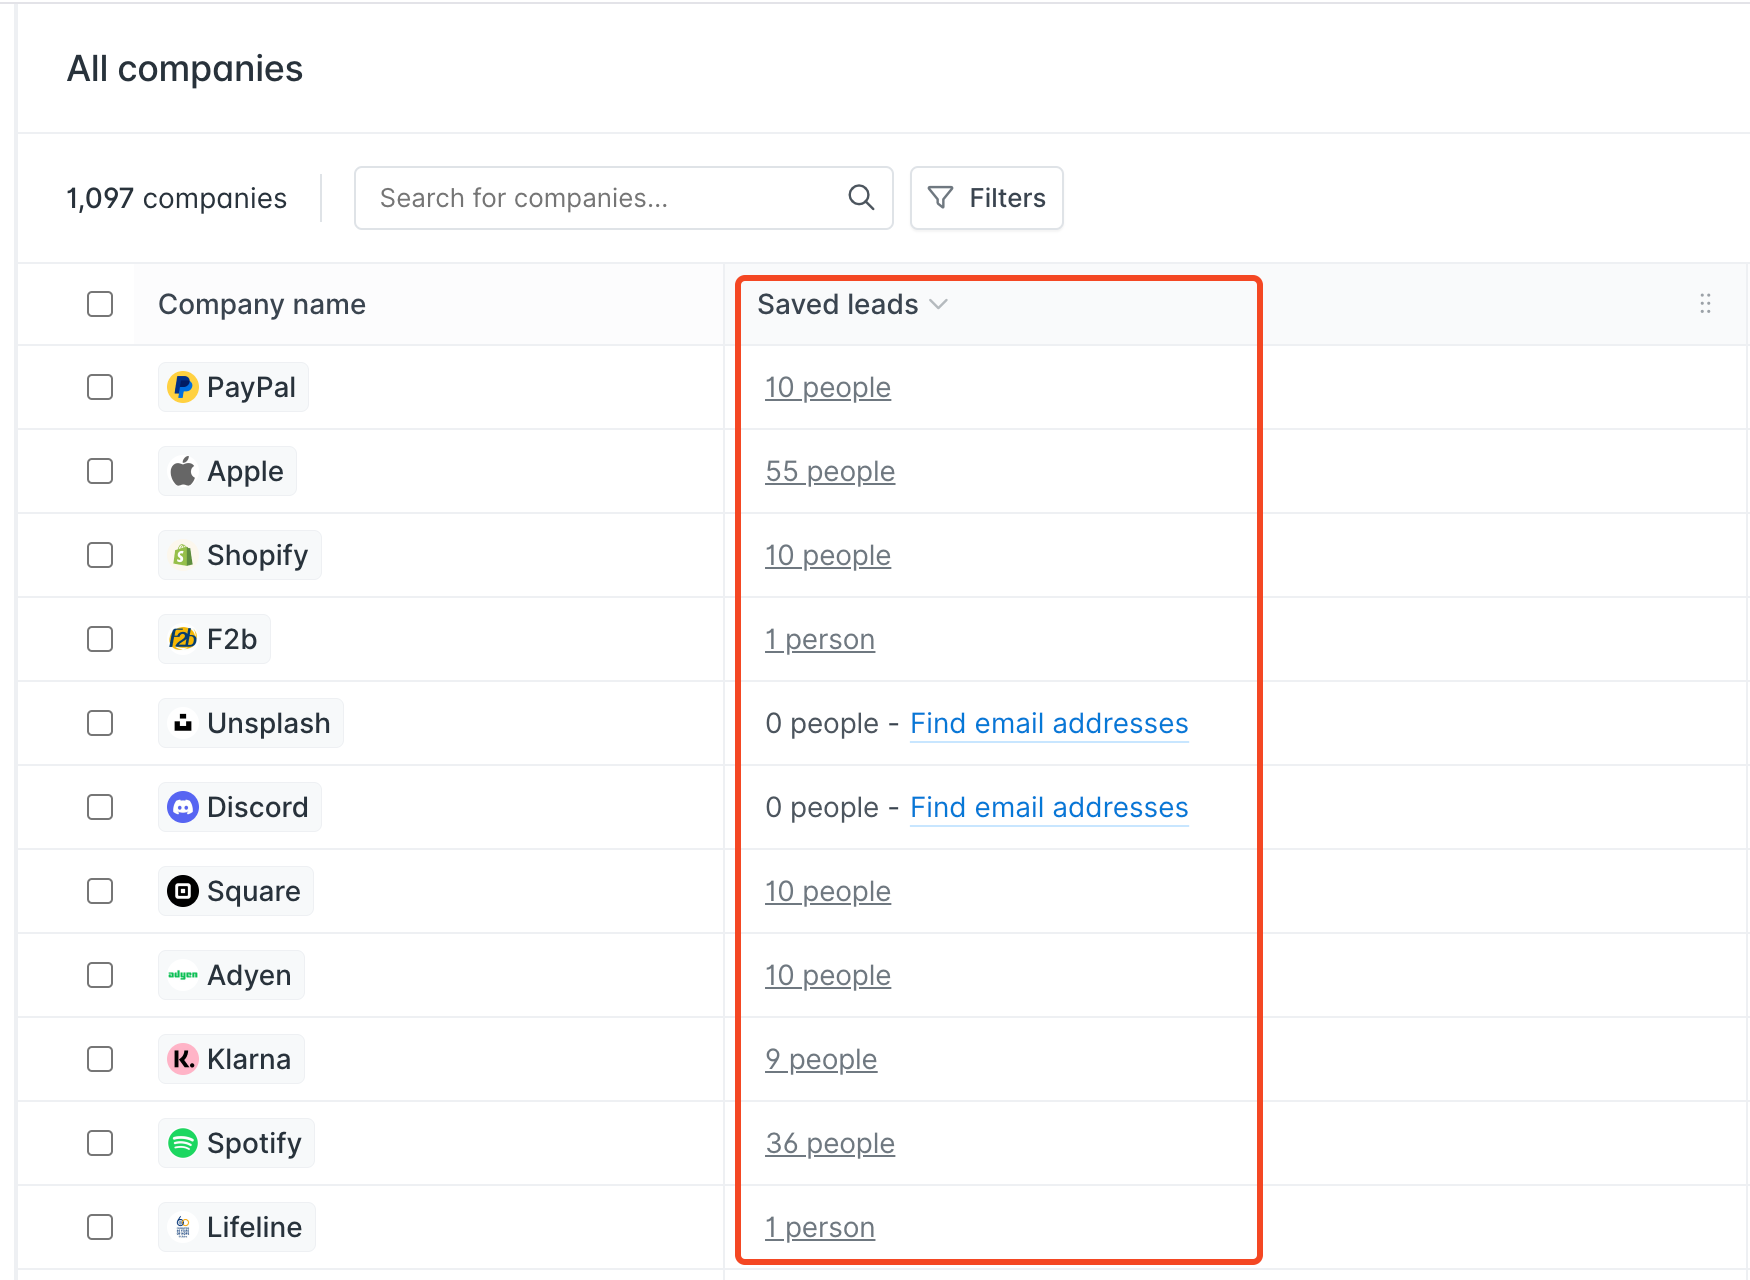
Task: Select the Shopify company name
Action: tap(257, 555)
